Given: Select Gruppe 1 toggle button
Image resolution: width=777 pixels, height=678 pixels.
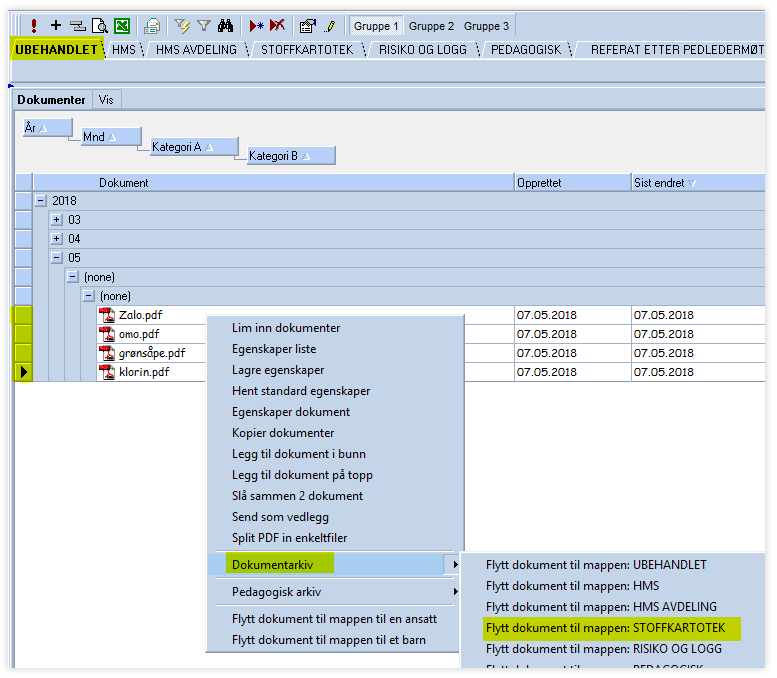Looking at the screenshot, I should (x=376, y=26).
